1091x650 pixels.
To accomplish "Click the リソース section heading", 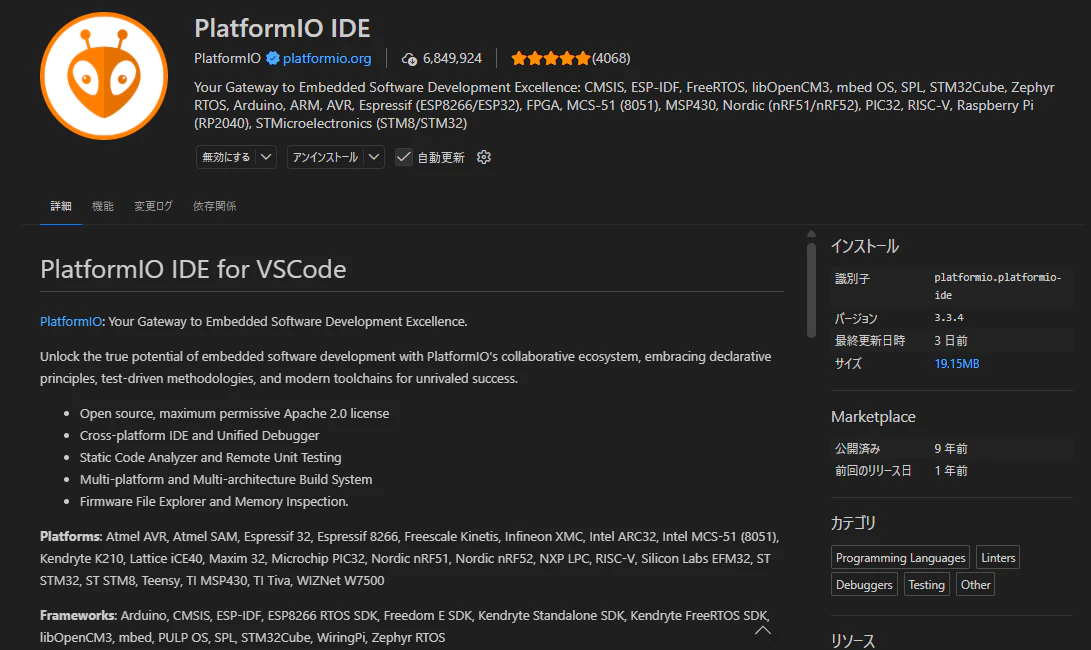I will 853,640.
